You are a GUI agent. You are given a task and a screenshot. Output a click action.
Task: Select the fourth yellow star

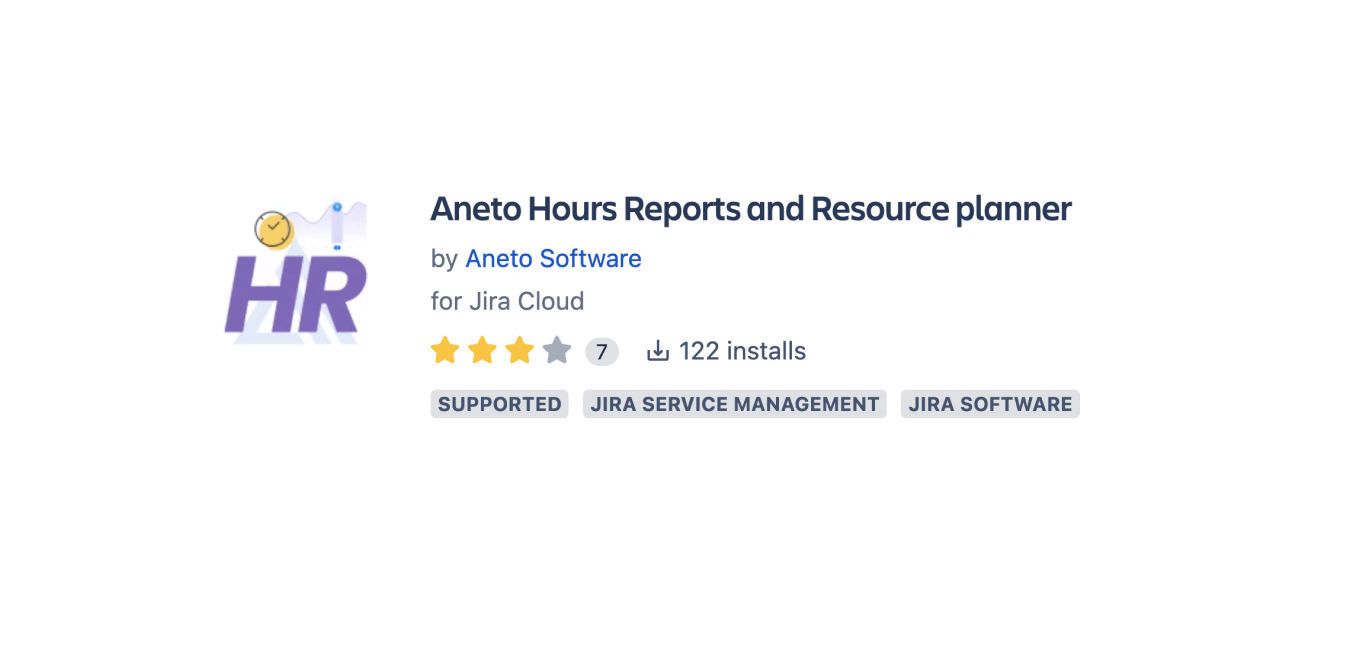click(x=556, y=350)
